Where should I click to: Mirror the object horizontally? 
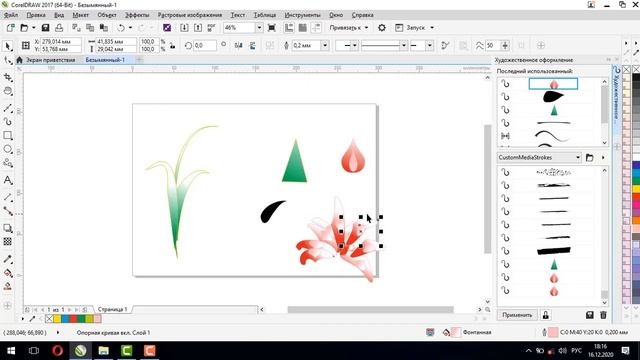click(239, 45)
